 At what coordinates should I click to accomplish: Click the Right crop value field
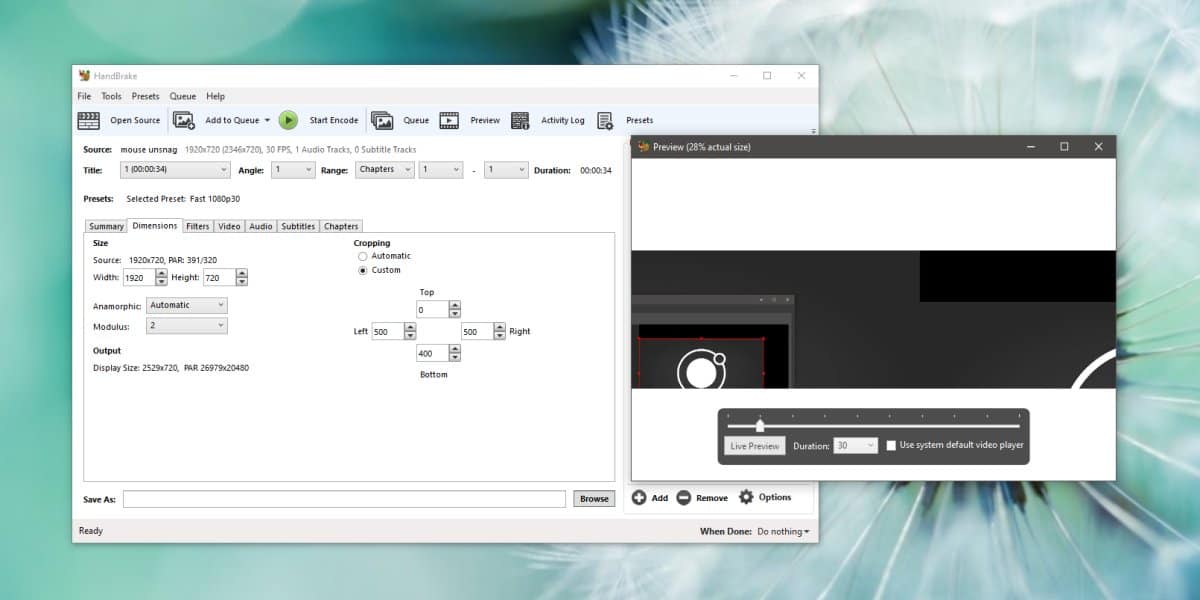coord(477,331)
